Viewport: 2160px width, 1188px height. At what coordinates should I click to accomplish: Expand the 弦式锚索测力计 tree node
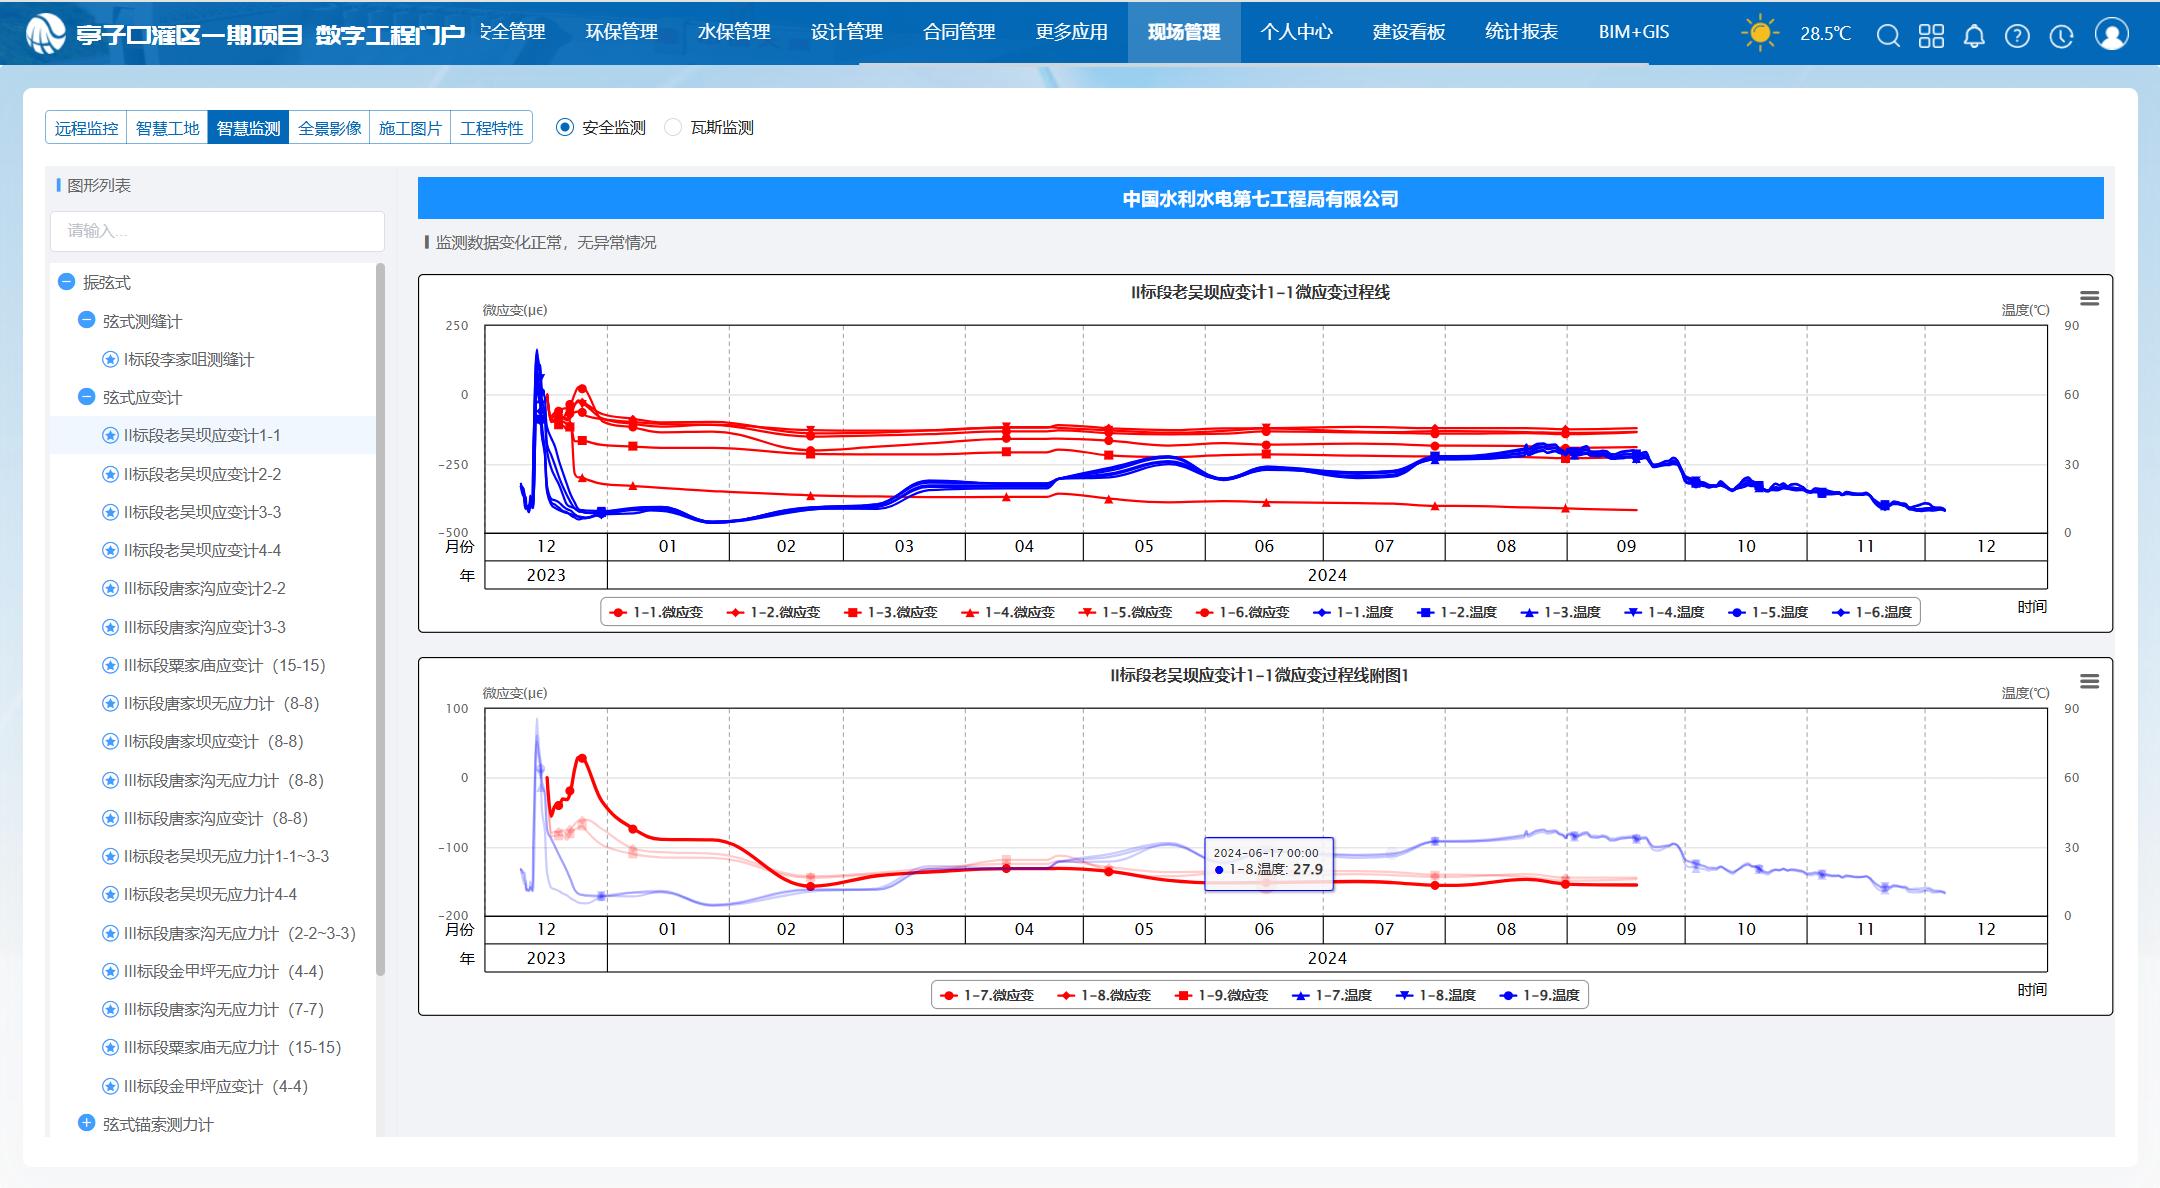click(x=87, y=1123)
